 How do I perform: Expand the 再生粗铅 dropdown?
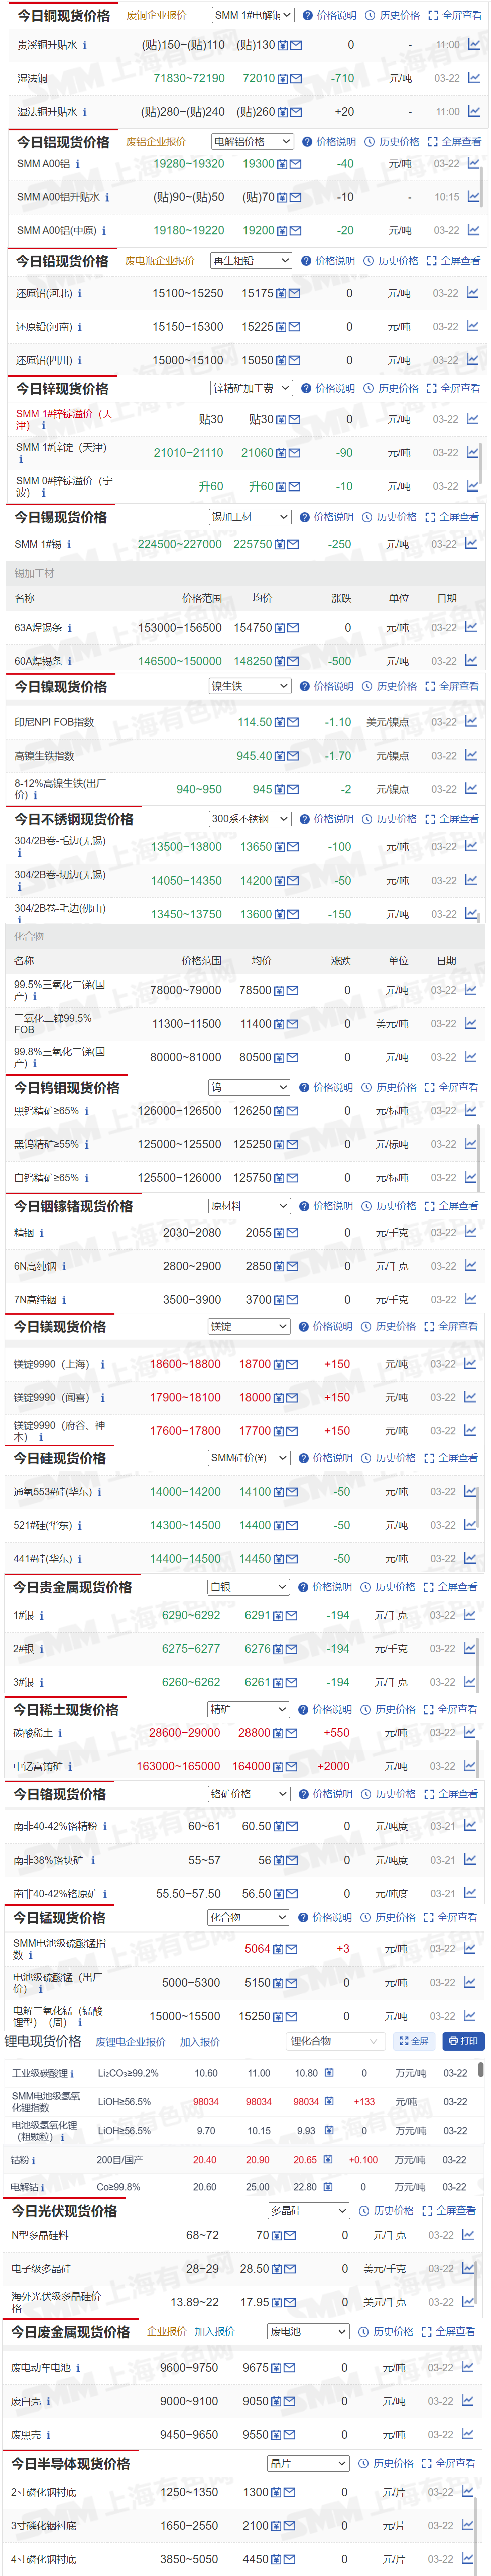click(x=251, y=260)
